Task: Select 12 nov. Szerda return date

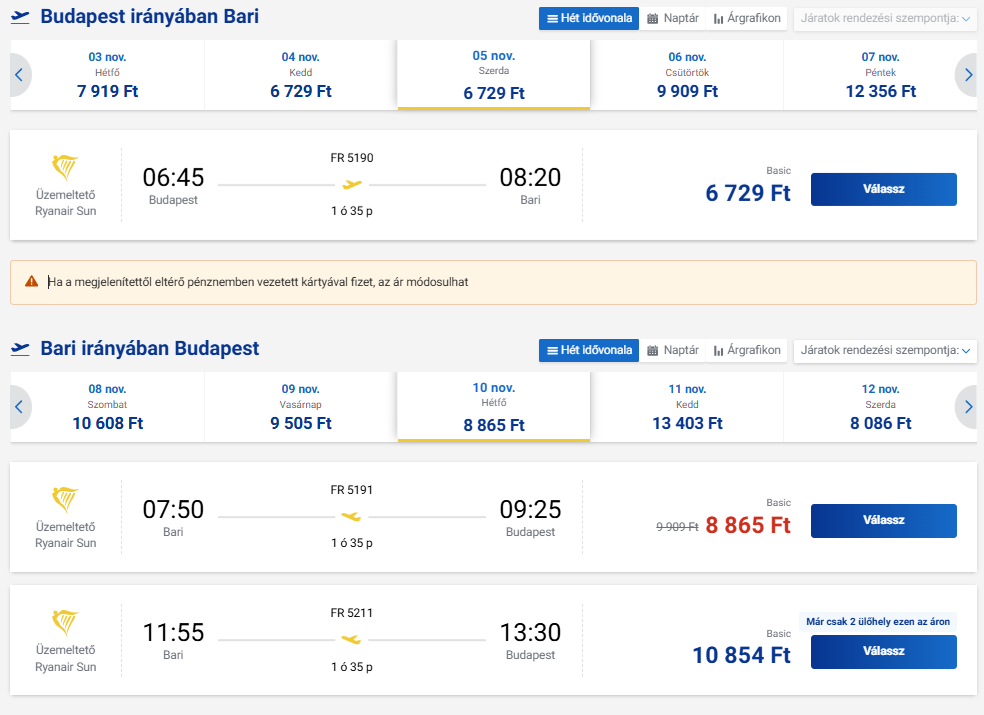Action: (x=880, y=407)
